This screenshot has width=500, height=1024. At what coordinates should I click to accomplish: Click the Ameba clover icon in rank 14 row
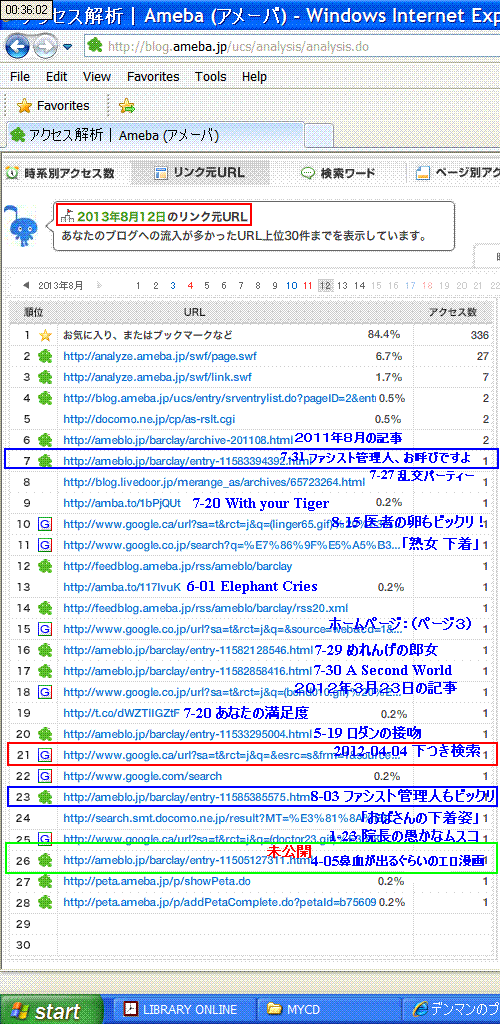tap(45, 607)
